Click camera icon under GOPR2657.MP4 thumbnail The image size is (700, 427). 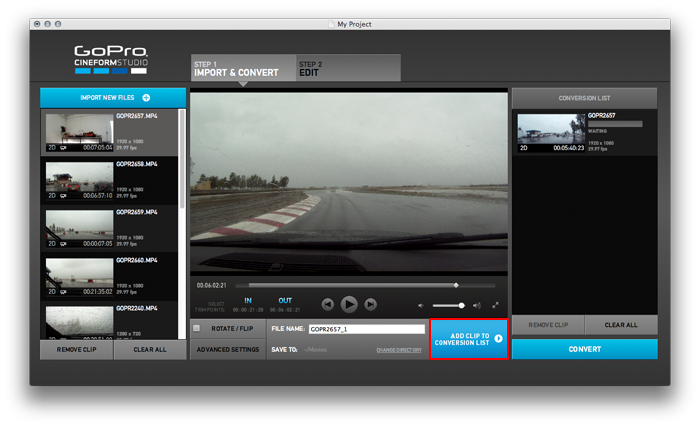[x=63, y=148]
